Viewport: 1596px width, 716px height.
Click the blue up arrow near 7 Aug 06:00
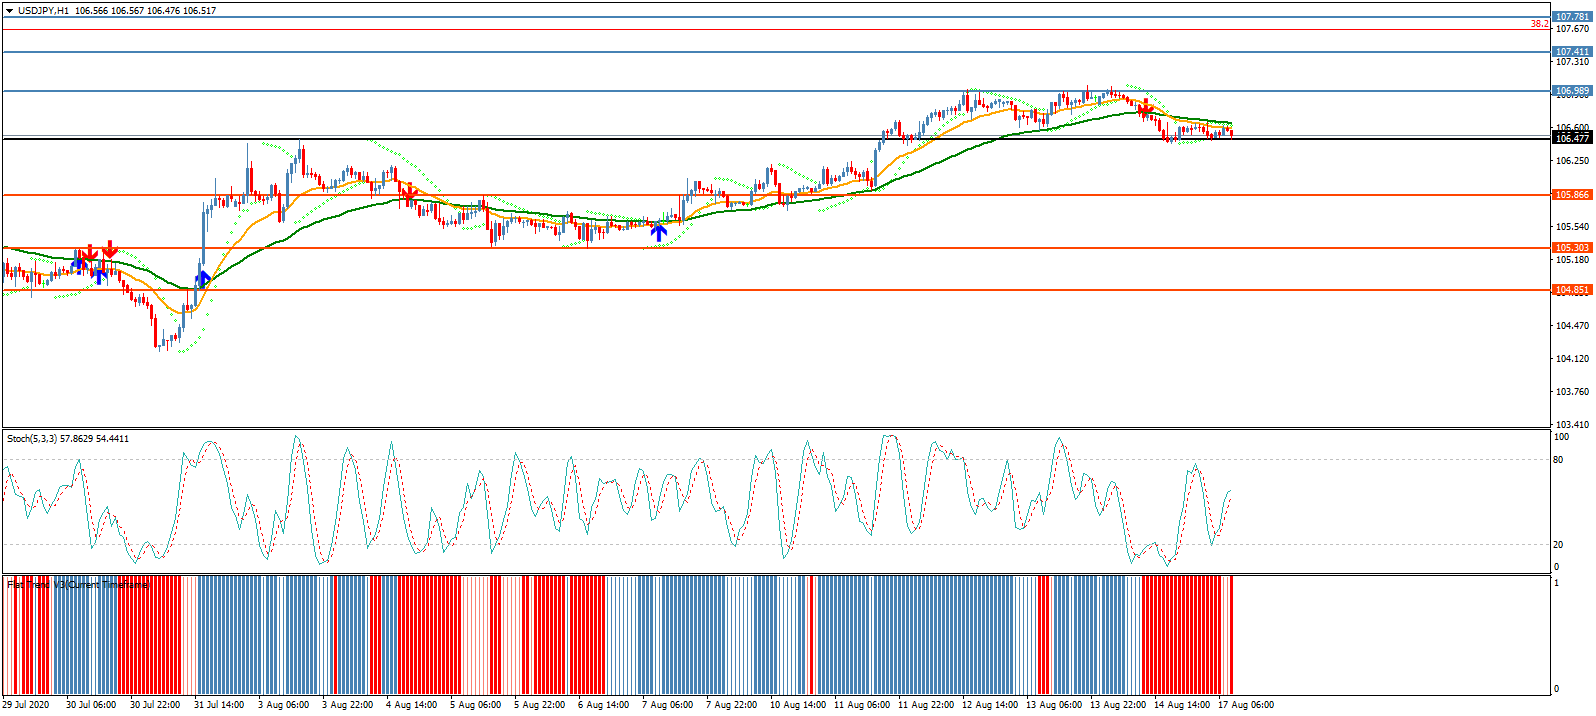[659, 232]
